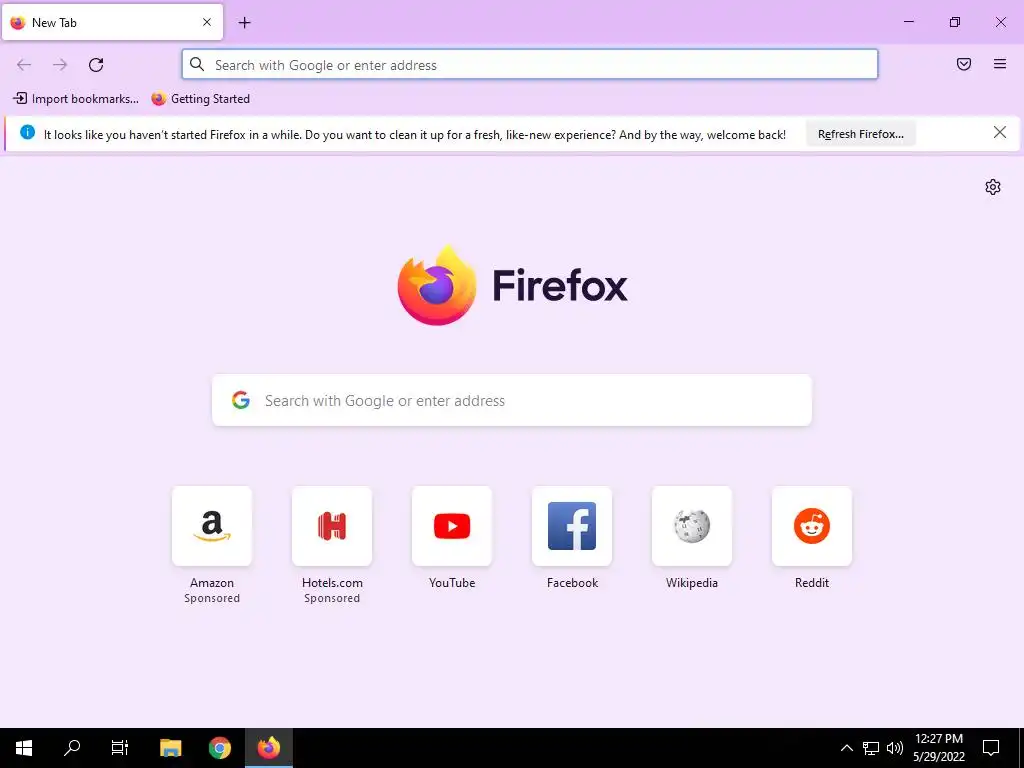Viewport: 1024px width, 768px height.
Task: Open taskbar Search magnifier
Action: [x=72, y=748]
